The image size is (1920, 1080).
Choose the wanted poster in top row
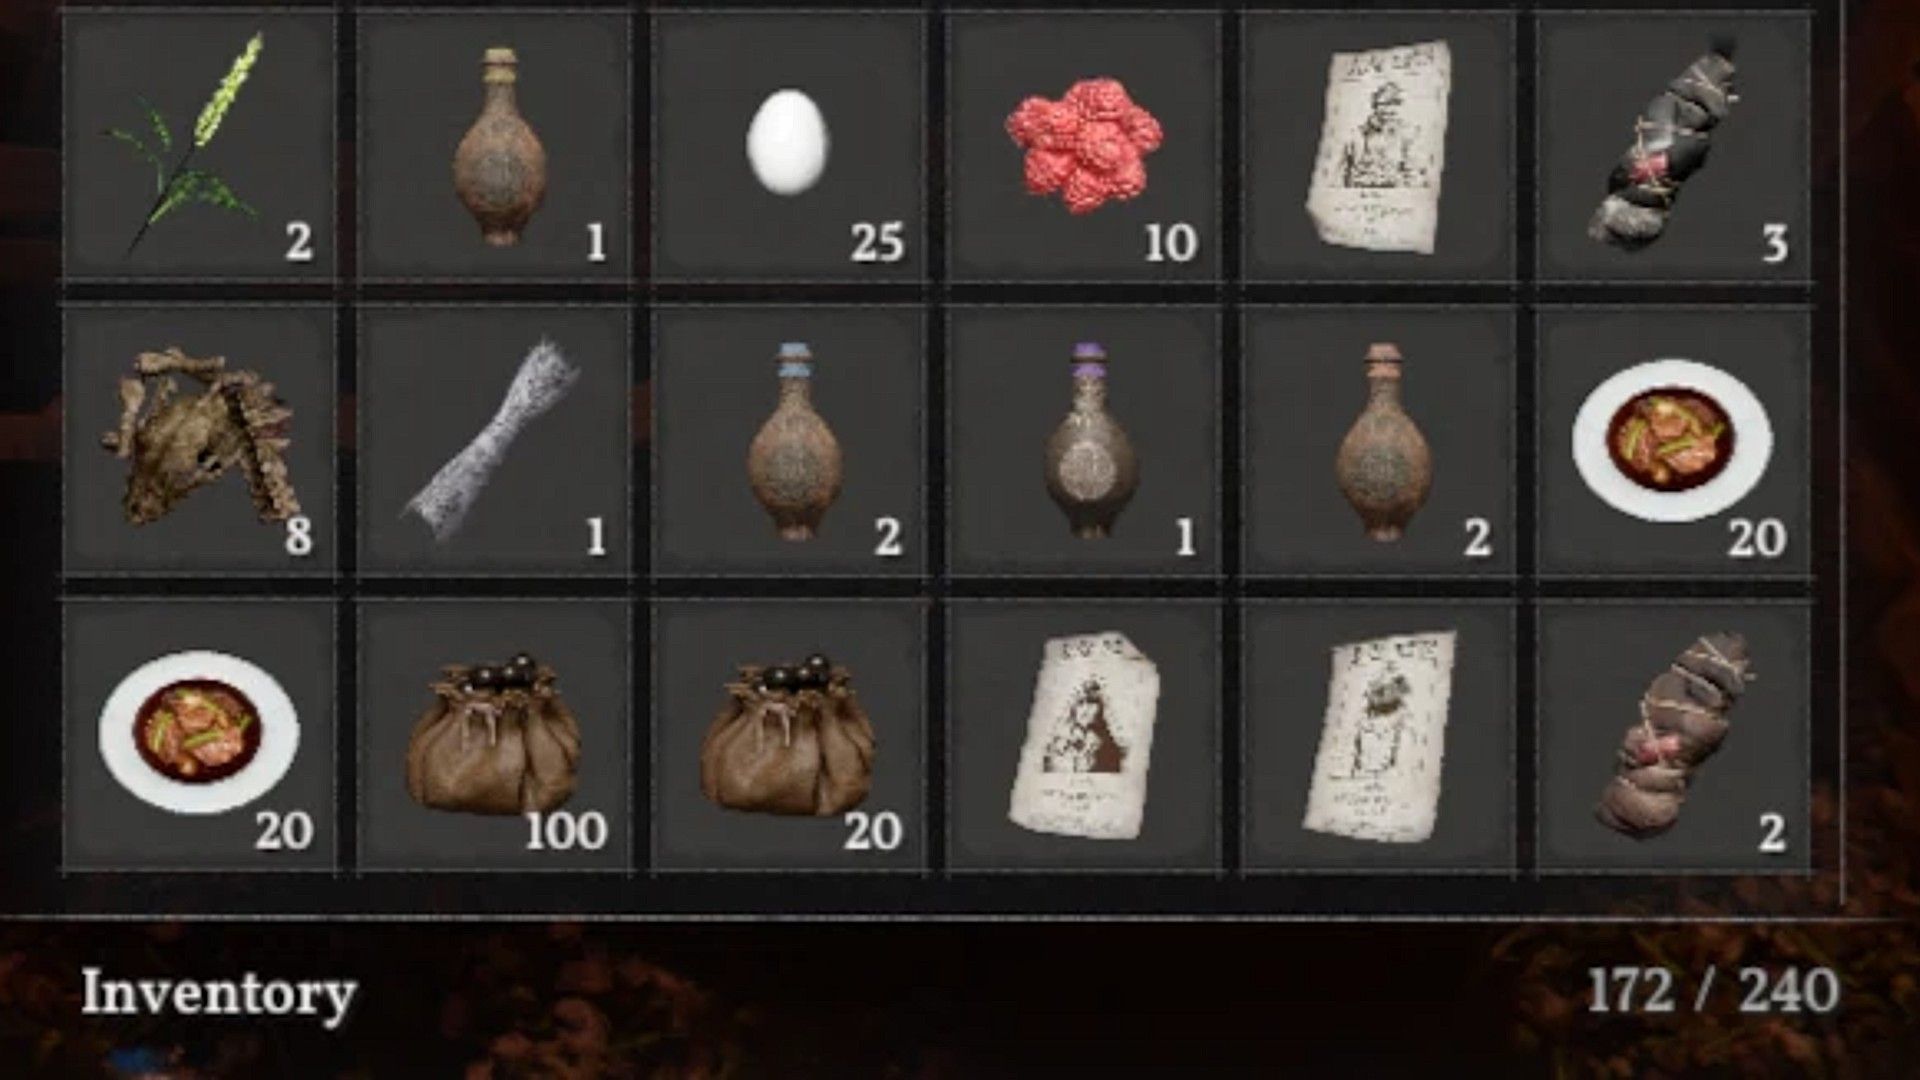click(x=1378, y=146)
